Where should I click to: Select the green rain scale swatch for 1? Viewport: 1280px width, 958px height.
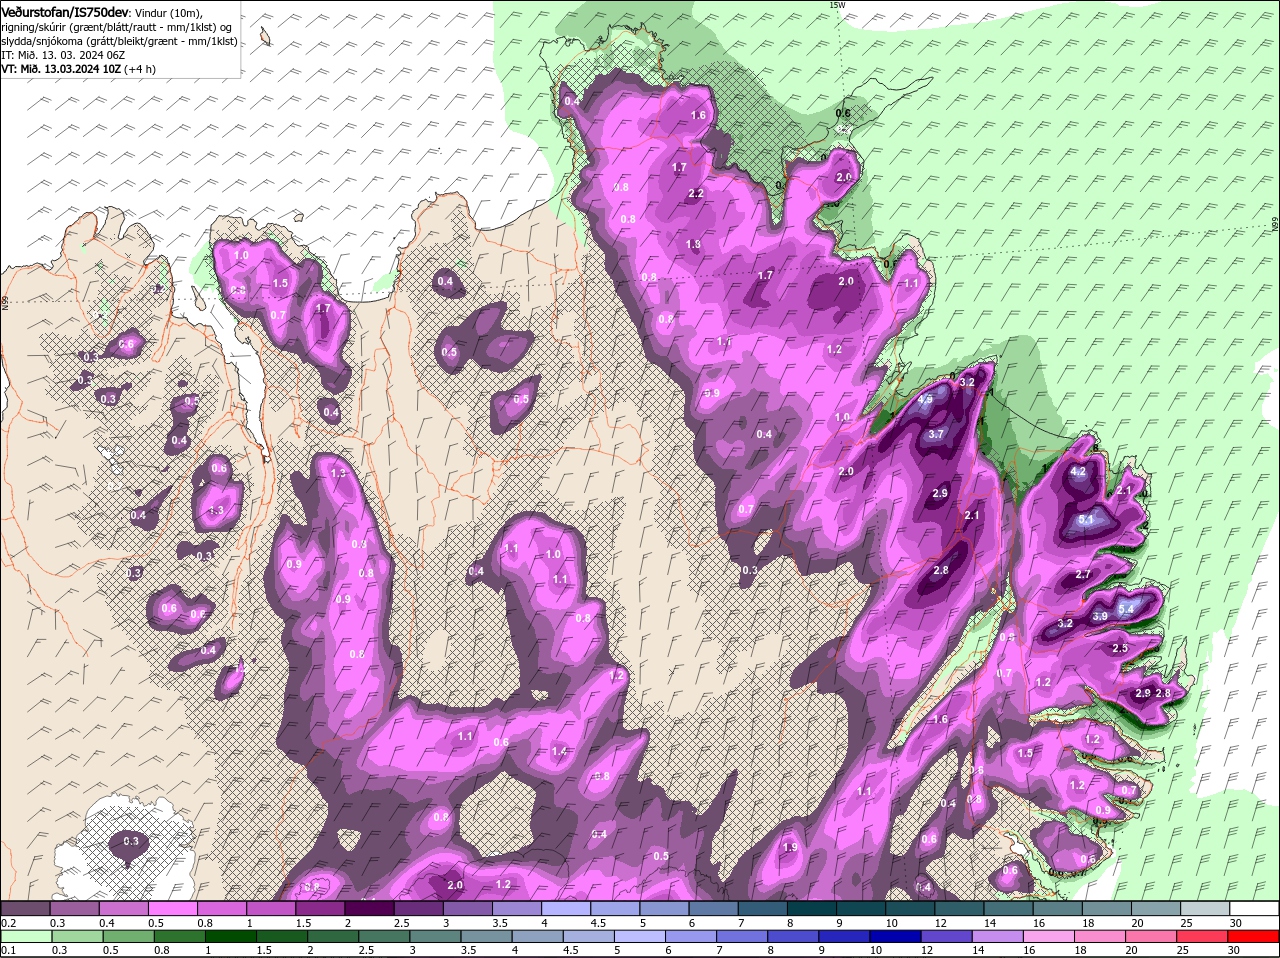232,936
